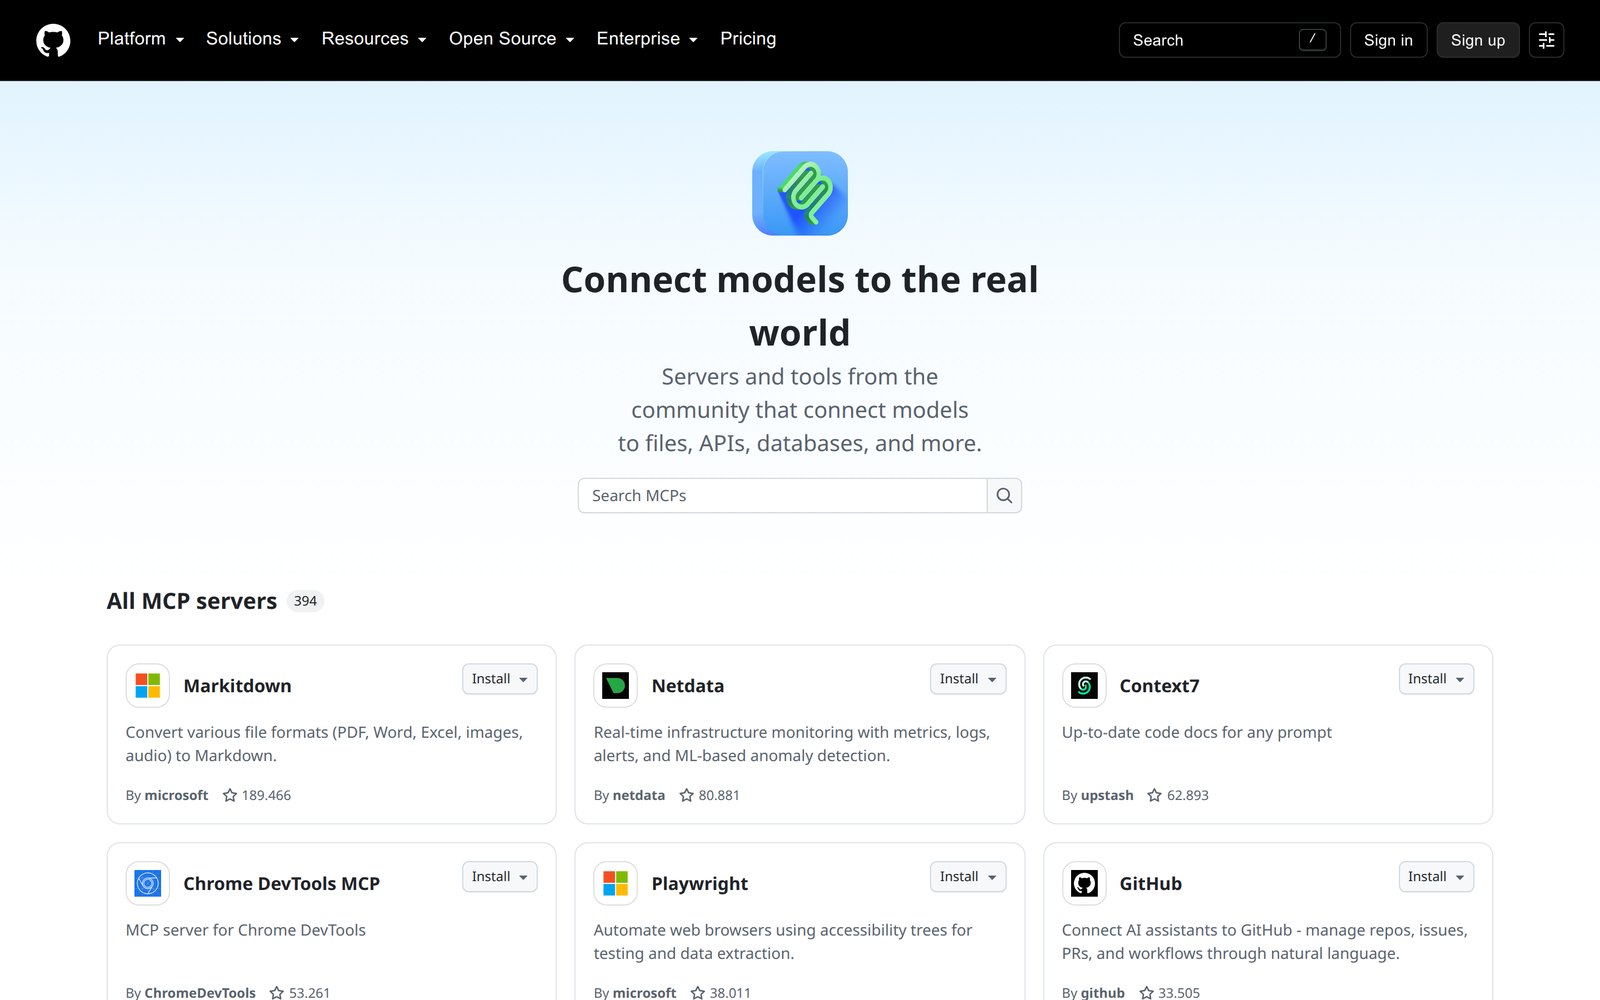Screen dimensions: 1600x1000
Task: Open the appearance settings sliders icon
Action: 1546,40
